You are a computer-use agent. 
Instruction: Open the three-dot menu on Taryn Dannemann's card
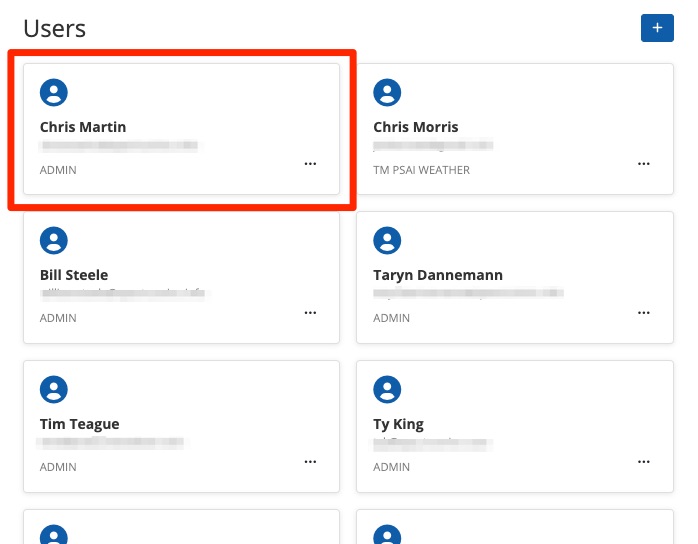644,312
